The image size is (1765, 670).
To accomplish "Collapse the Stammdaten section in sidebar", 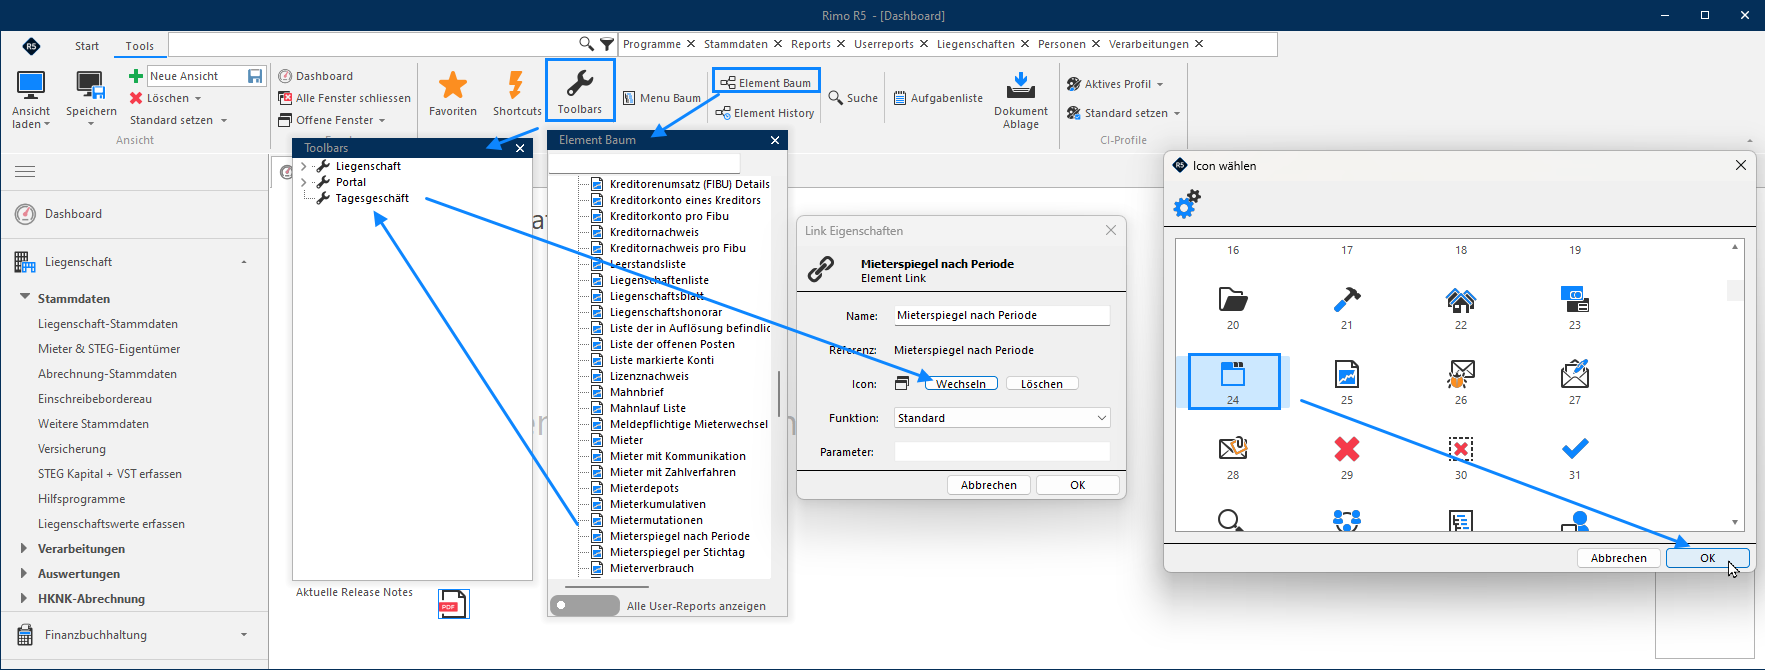I will click(x=25, y=298).
